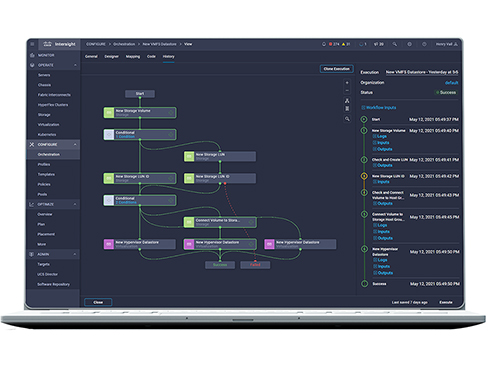This screenshot has height=366, width=488.
Task: Open Kubernetes in the sidebar
Action: point(47,135)
